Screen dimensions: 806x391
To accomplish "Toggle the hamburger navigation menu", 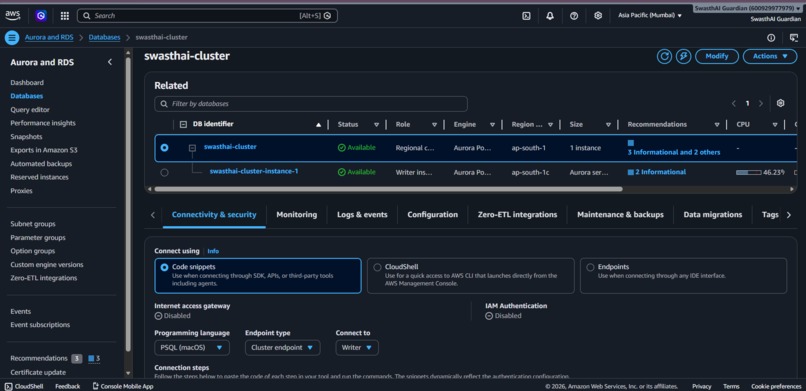I will click(12, 38).
